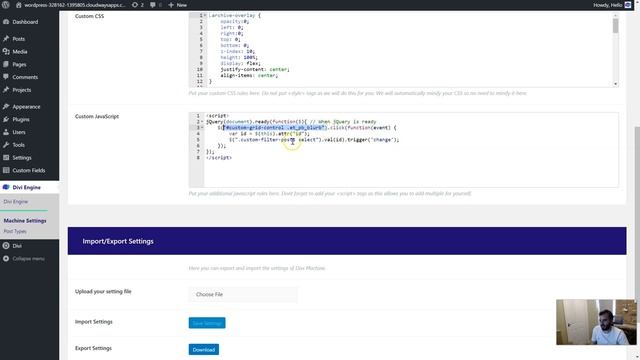Click the Posts pin icon
640x360 pixels.
[x=6, y=39]
